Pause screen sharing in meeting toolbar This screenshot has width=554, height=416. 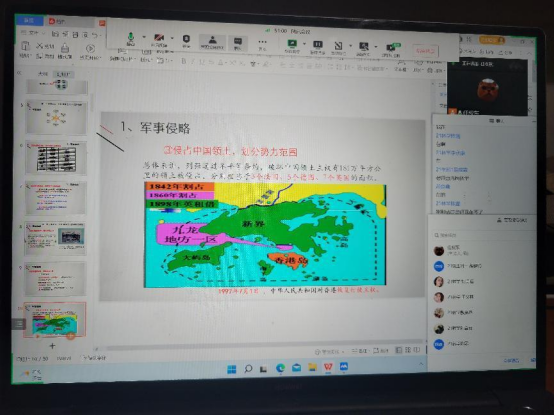tap(317, 46)
